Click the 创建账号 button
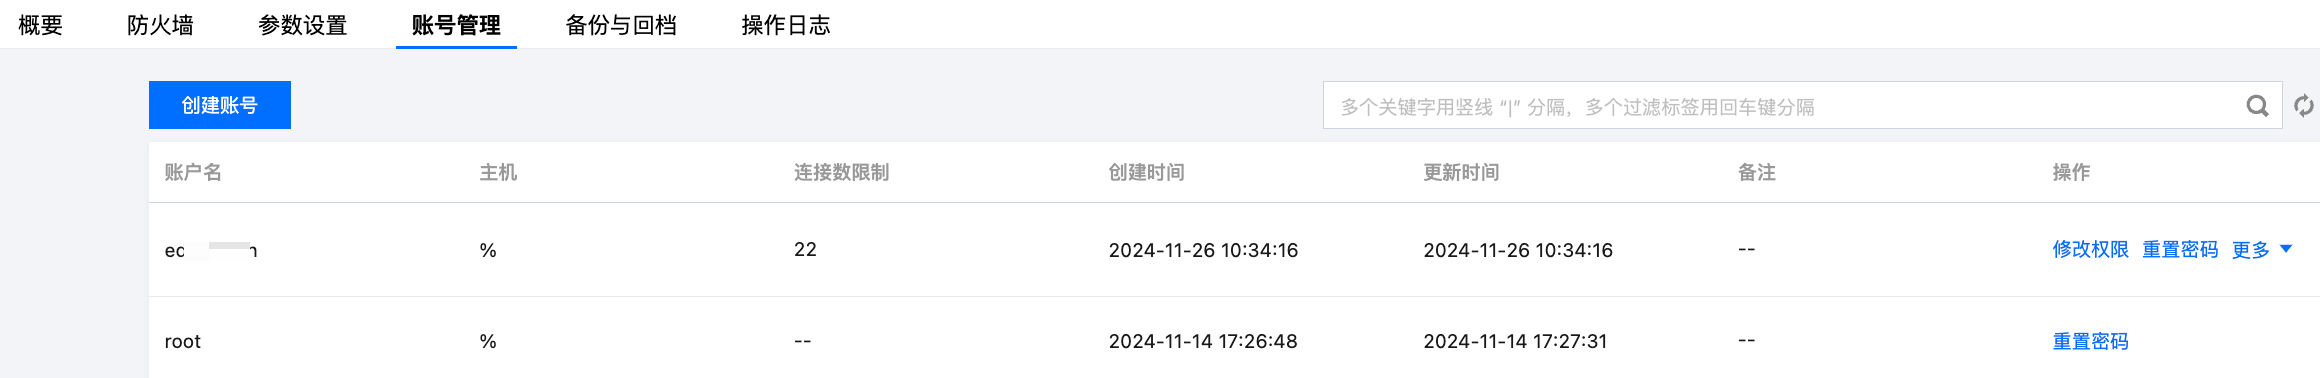Image resolution: width=2320 pixels, height=378 pixels. click(x=220, y=105)
